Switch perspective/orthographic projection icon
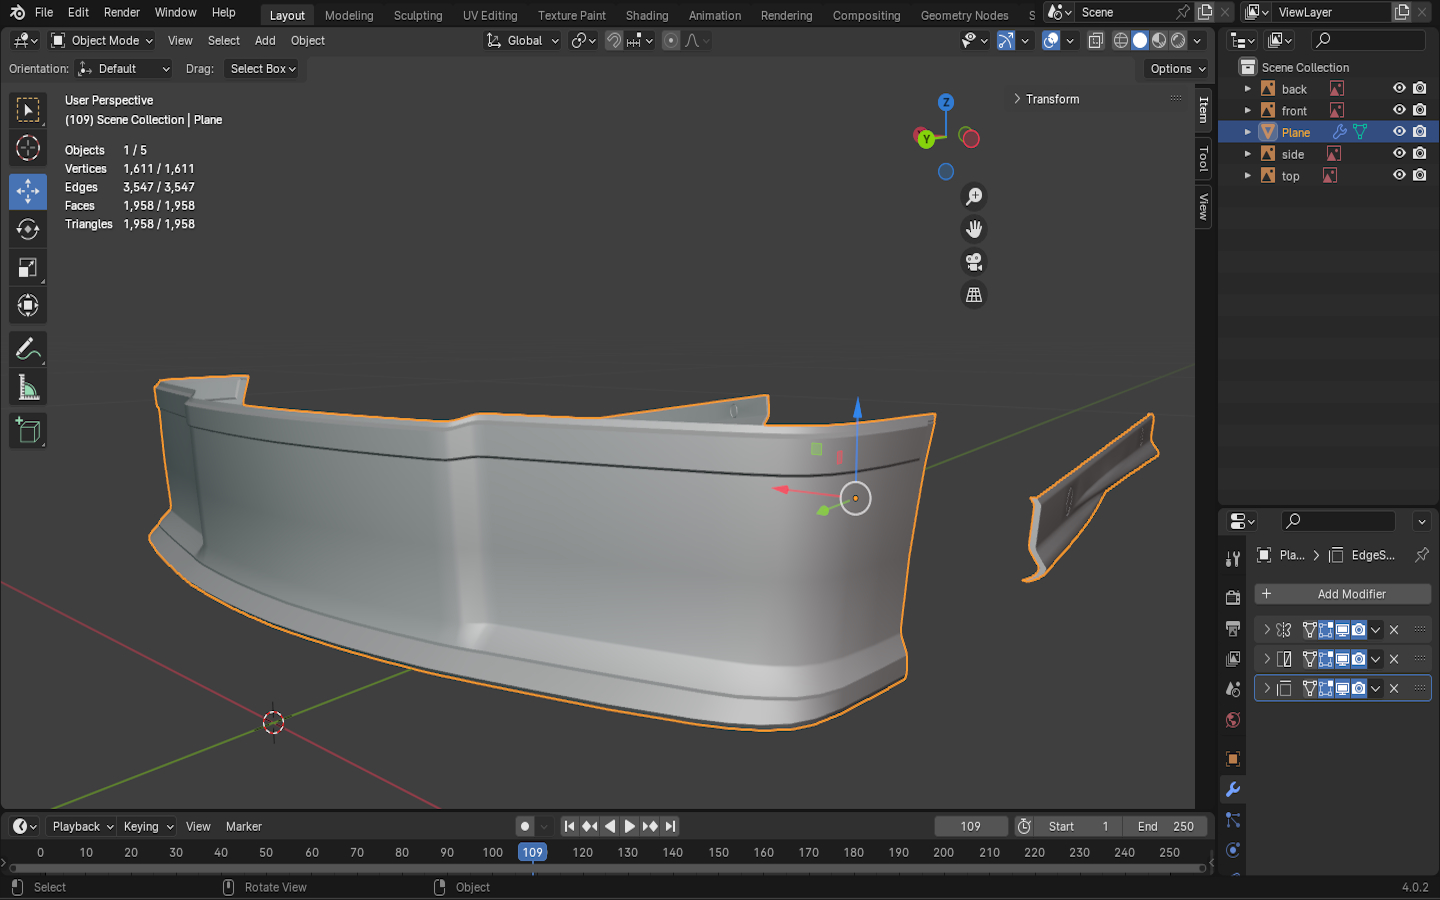Screen dimensions: 1440x900 tap(974, 295)
